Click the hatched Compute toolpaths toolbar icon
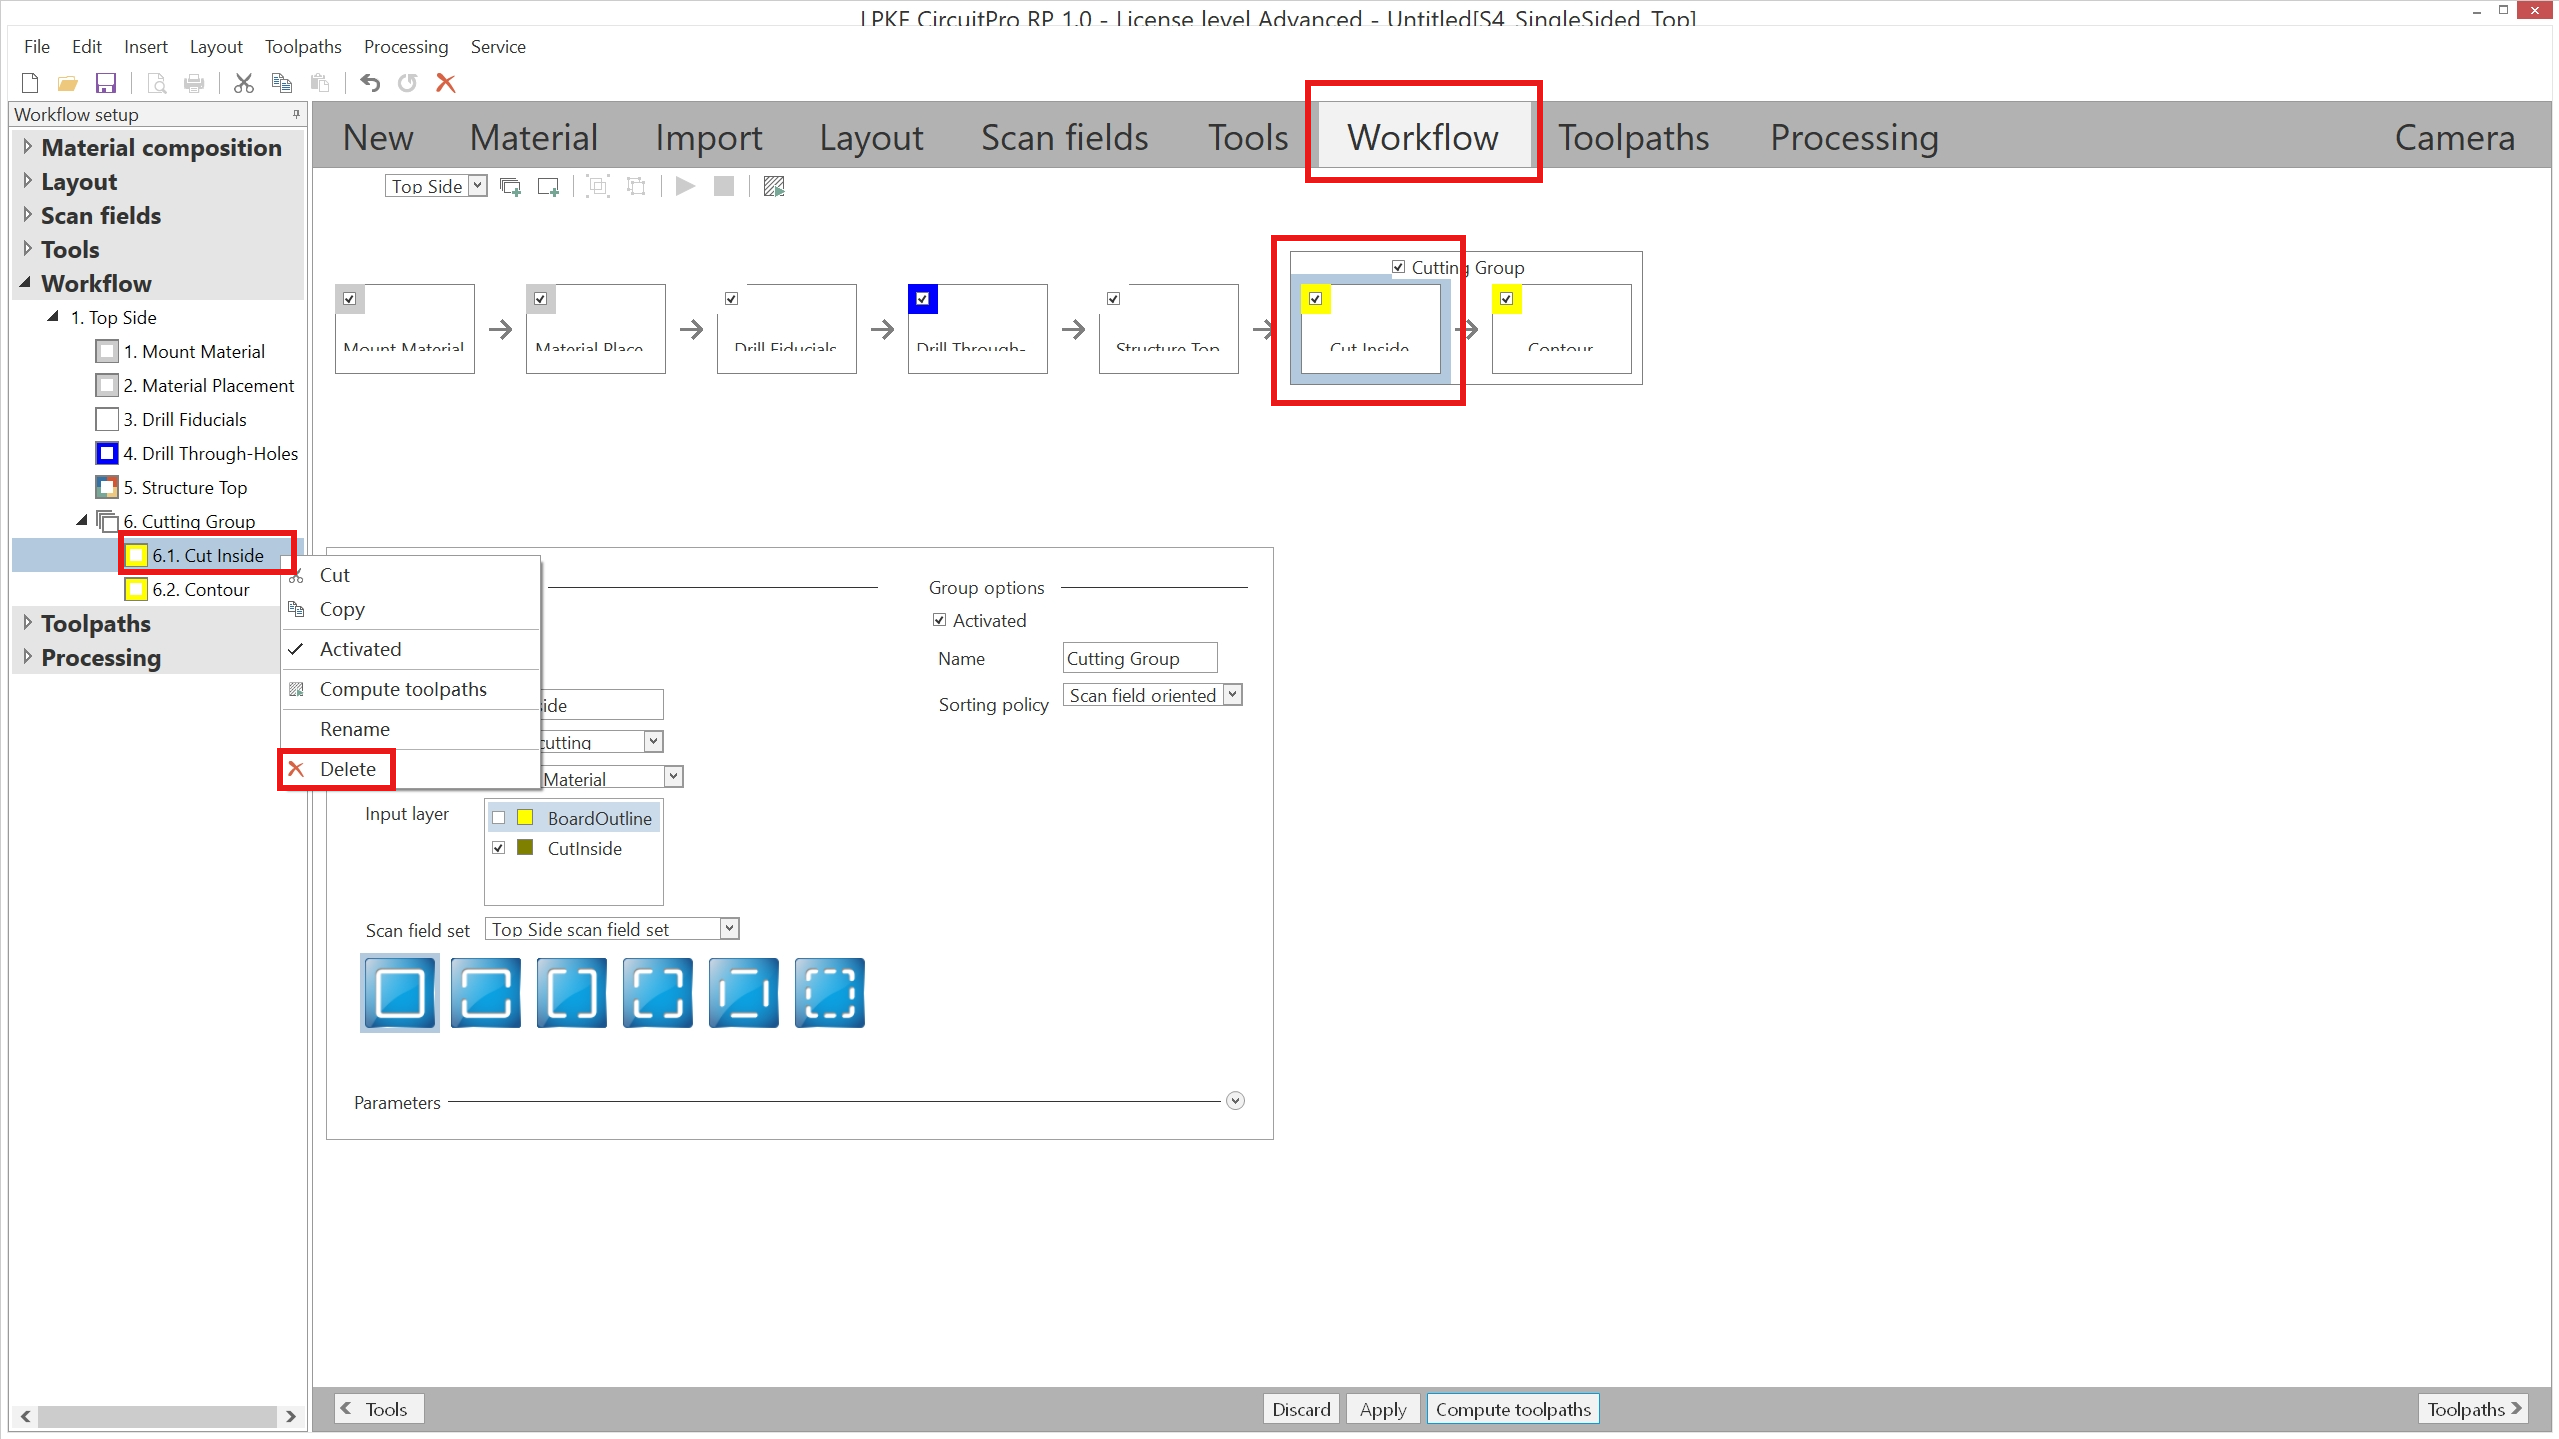This screenshot has height=1439, width=2559. point(774,186)
